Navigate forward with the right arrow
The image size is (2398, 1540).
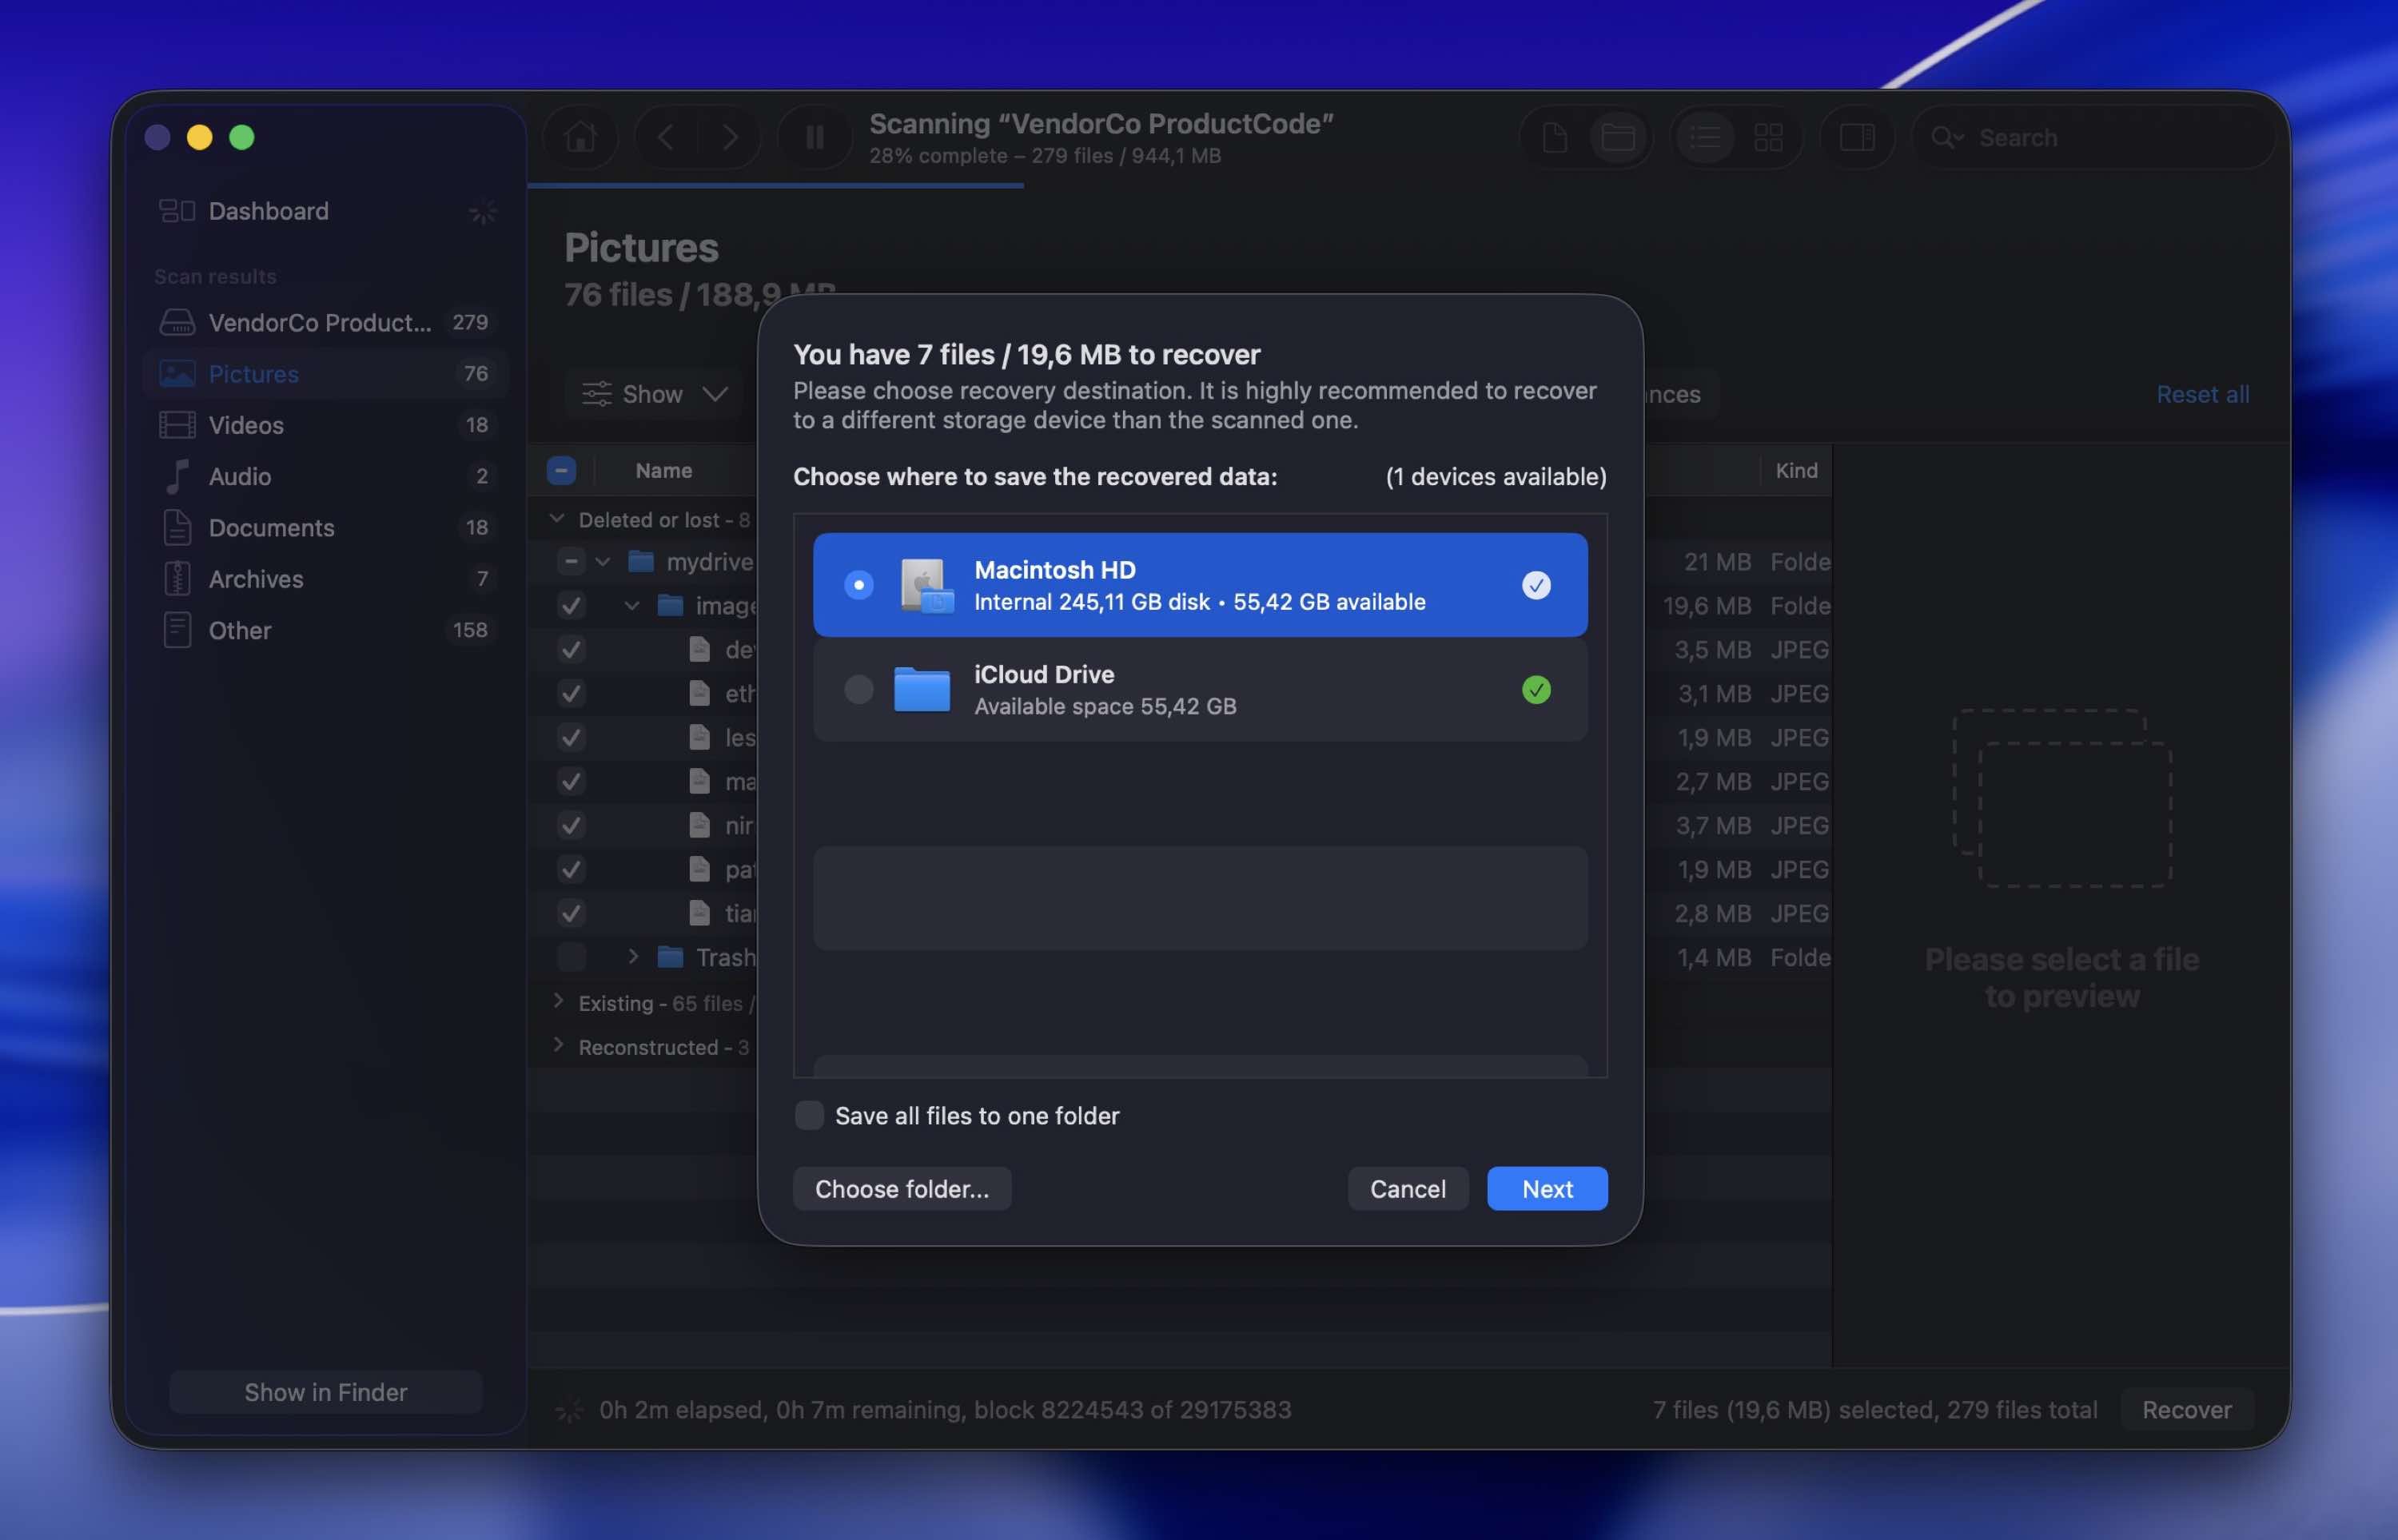click(x=730, y=137)
